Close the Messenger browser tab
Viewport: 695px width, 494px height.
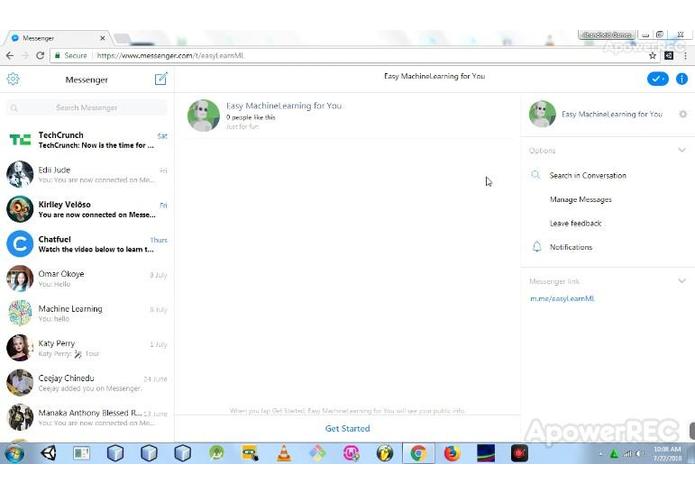tap(102, 38)
